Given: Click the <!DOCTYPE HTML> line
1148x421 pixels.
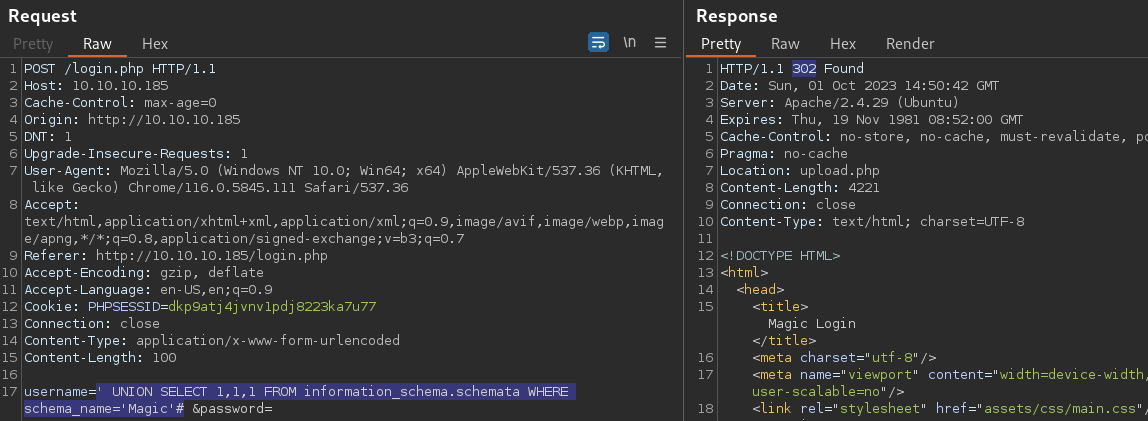Looking at the screenshot, I should (x=780, y=256).
